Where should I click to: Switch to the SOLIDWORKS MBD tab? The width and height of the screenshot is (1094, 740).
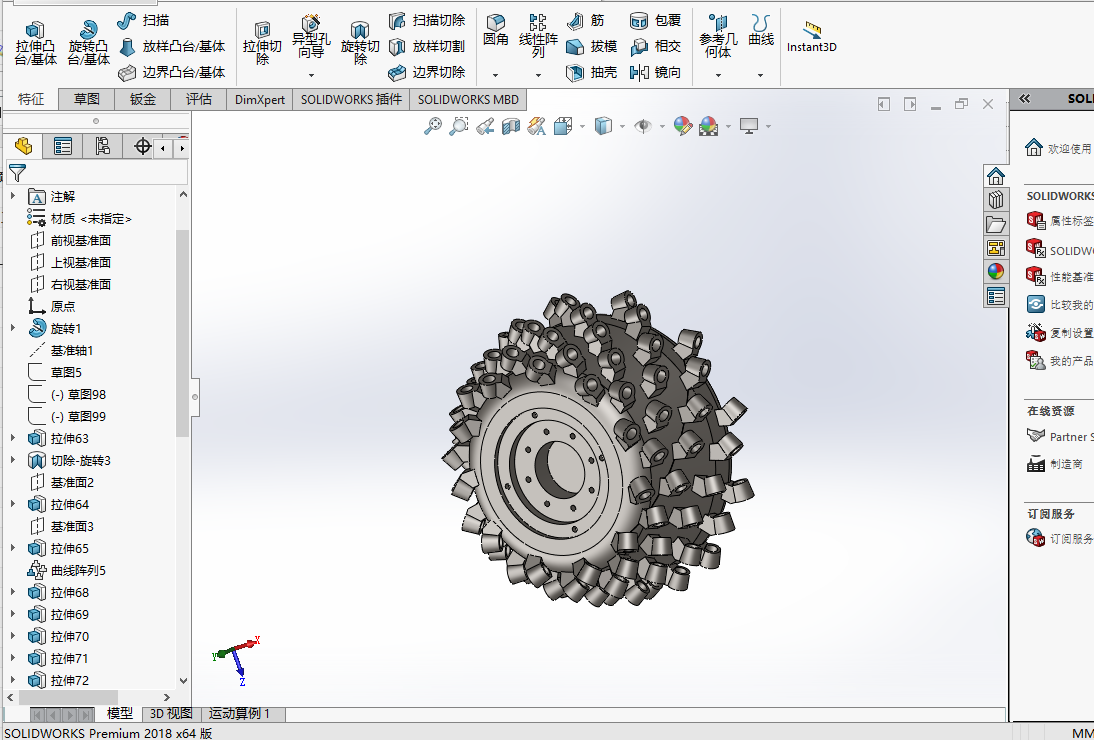[x=468, y=99]
